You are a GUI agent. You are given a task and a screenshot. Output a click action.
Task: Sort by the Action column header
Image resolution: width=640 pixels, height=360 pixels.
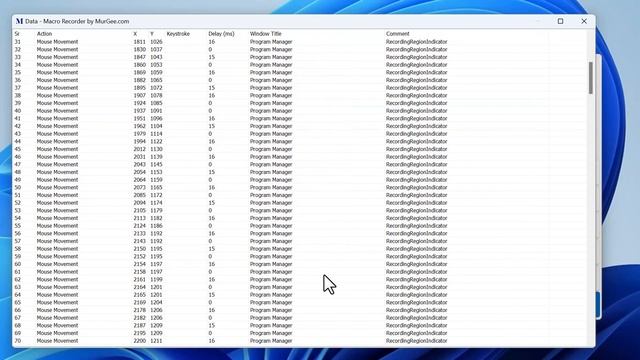point(44,34)
